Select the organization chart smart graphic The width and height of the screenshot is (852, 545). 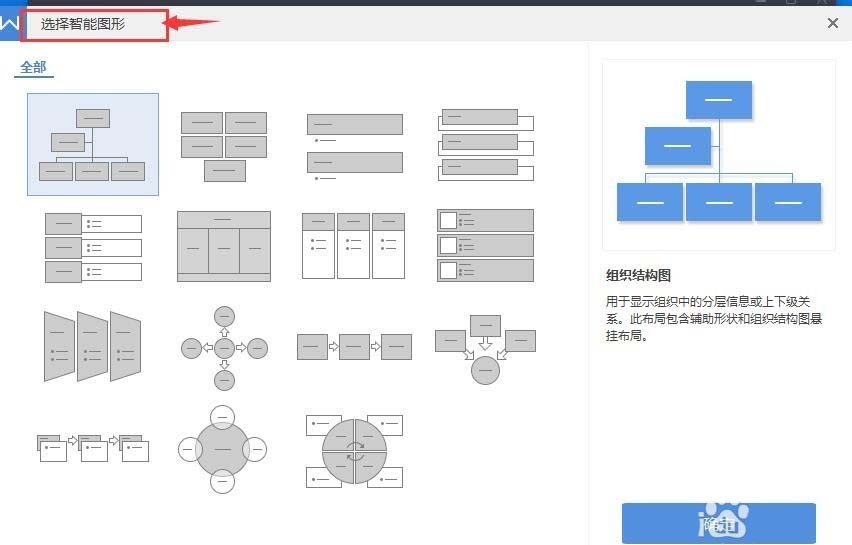[x=93, y=144]
